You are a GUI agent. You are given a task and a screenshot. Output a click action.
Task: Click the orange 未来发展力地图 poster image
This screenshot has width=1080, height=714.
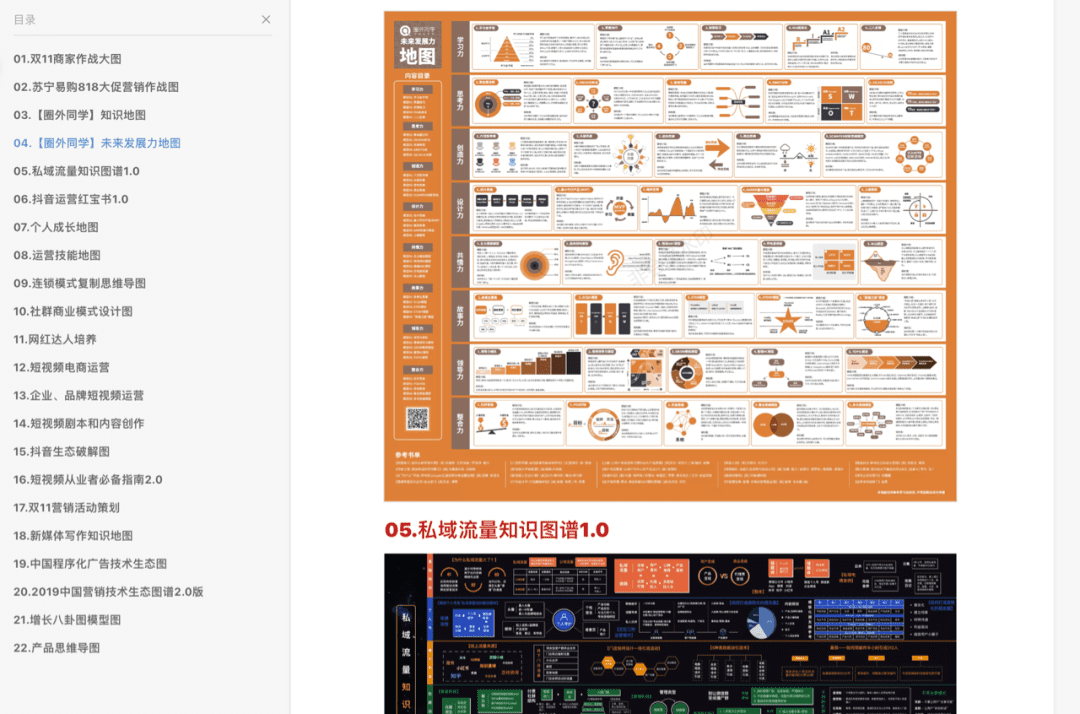click(x=670, y=256)
